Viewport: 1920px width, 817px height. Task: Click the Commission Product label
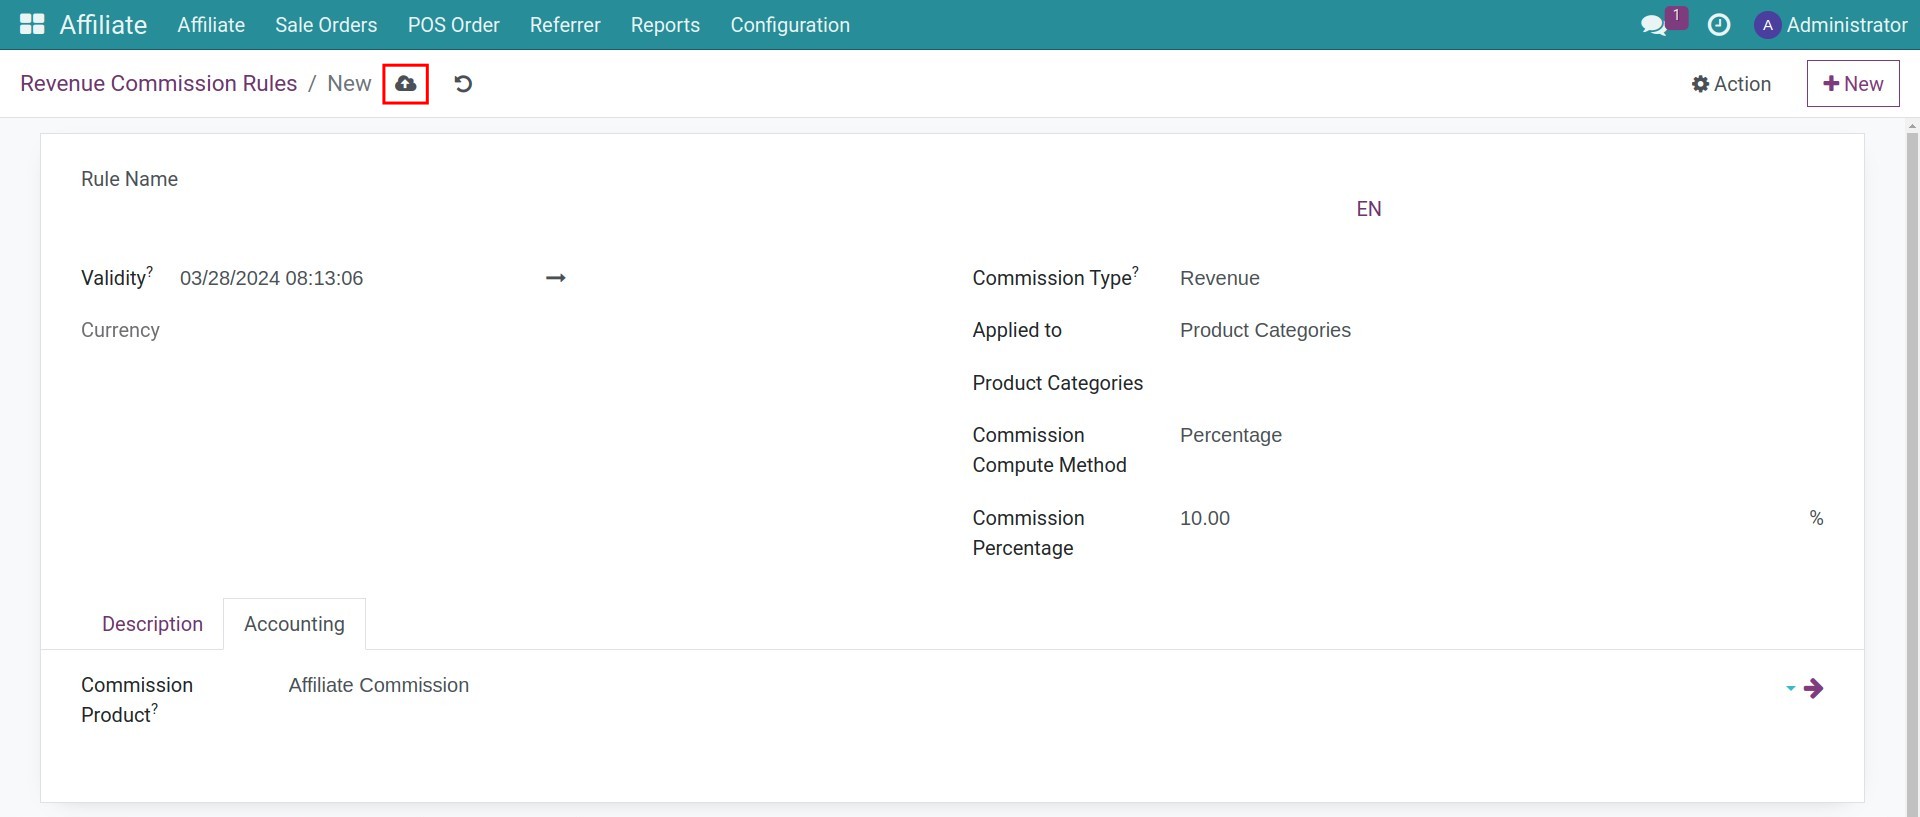(x=137, y=700)
